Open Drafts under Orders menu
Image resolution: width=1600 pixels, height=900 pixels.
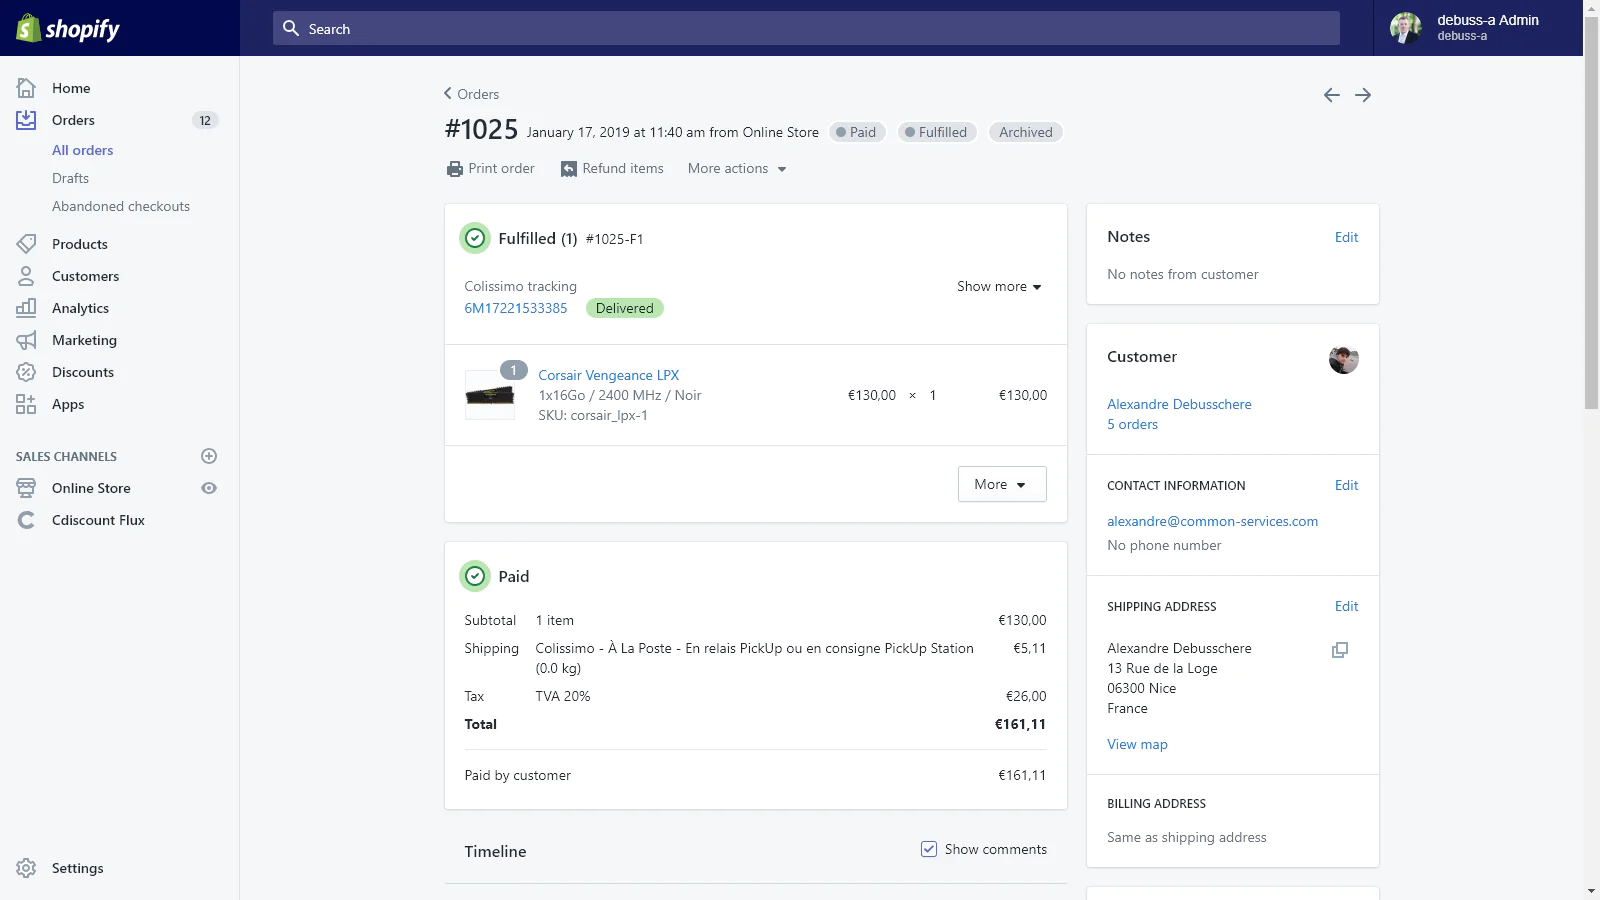[70, 178]
